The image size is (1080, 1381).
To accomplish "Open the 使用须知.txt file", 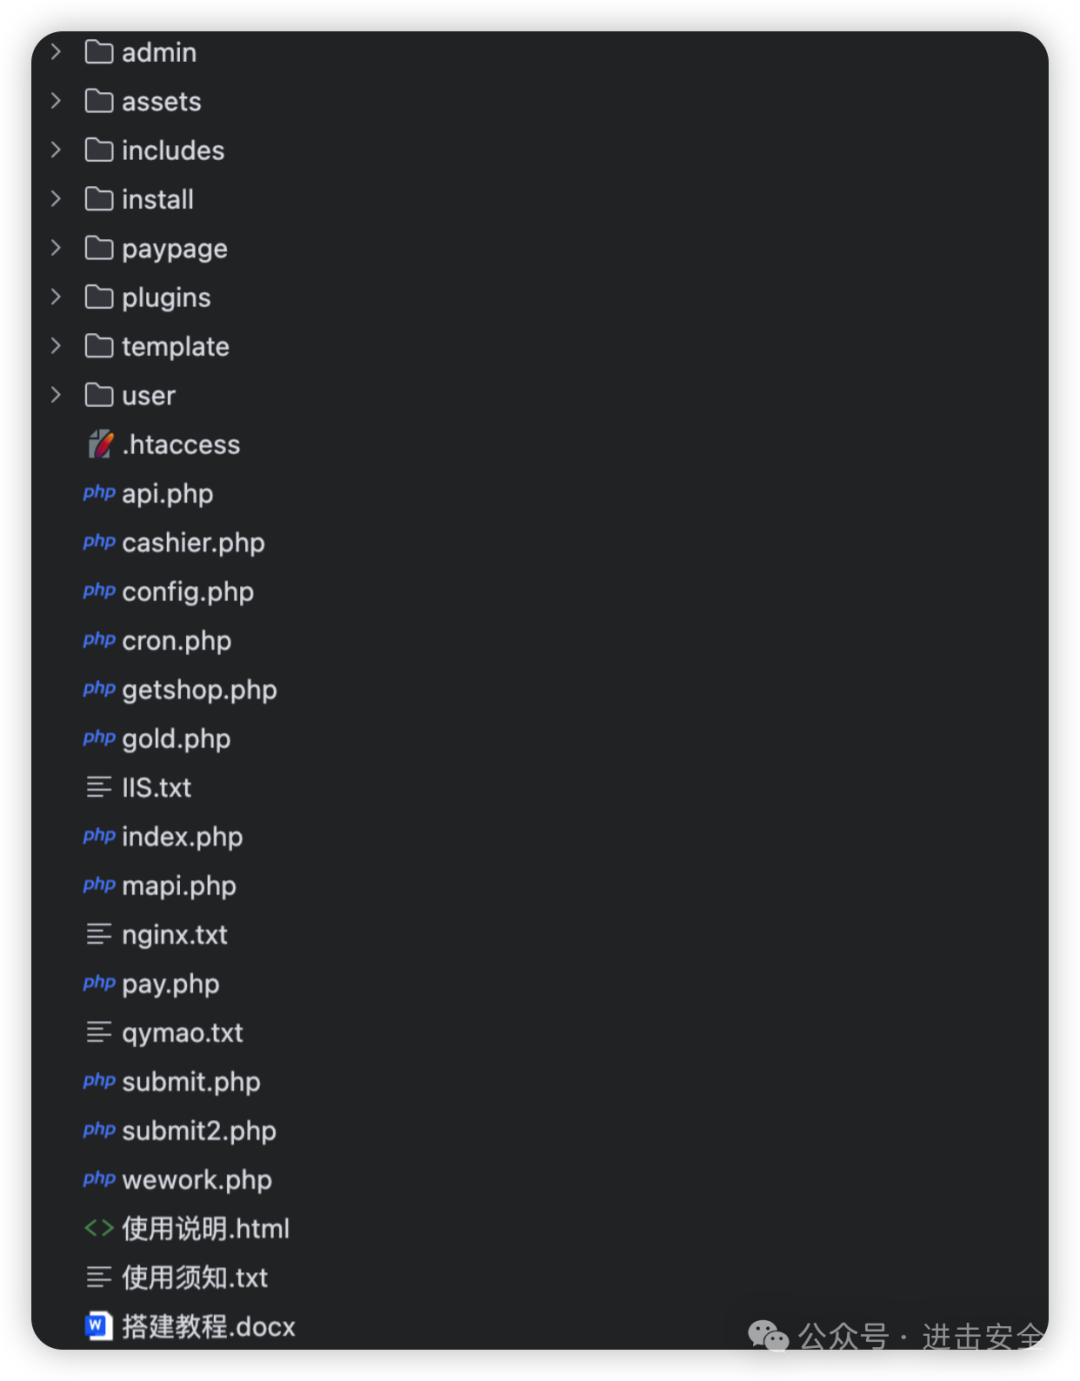I will coord(194,1278).
